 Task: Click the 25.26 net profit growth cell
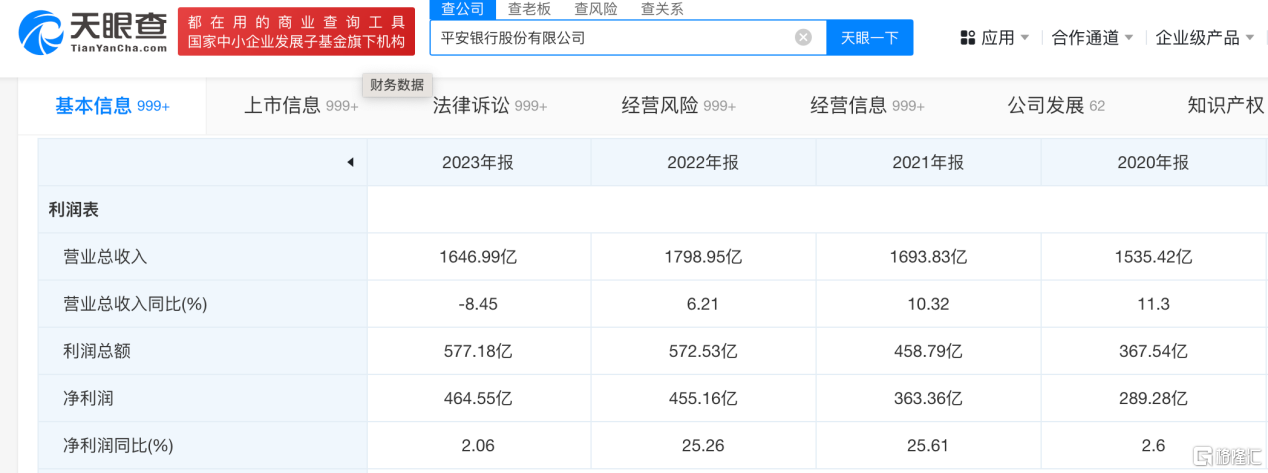click(703, 445)
